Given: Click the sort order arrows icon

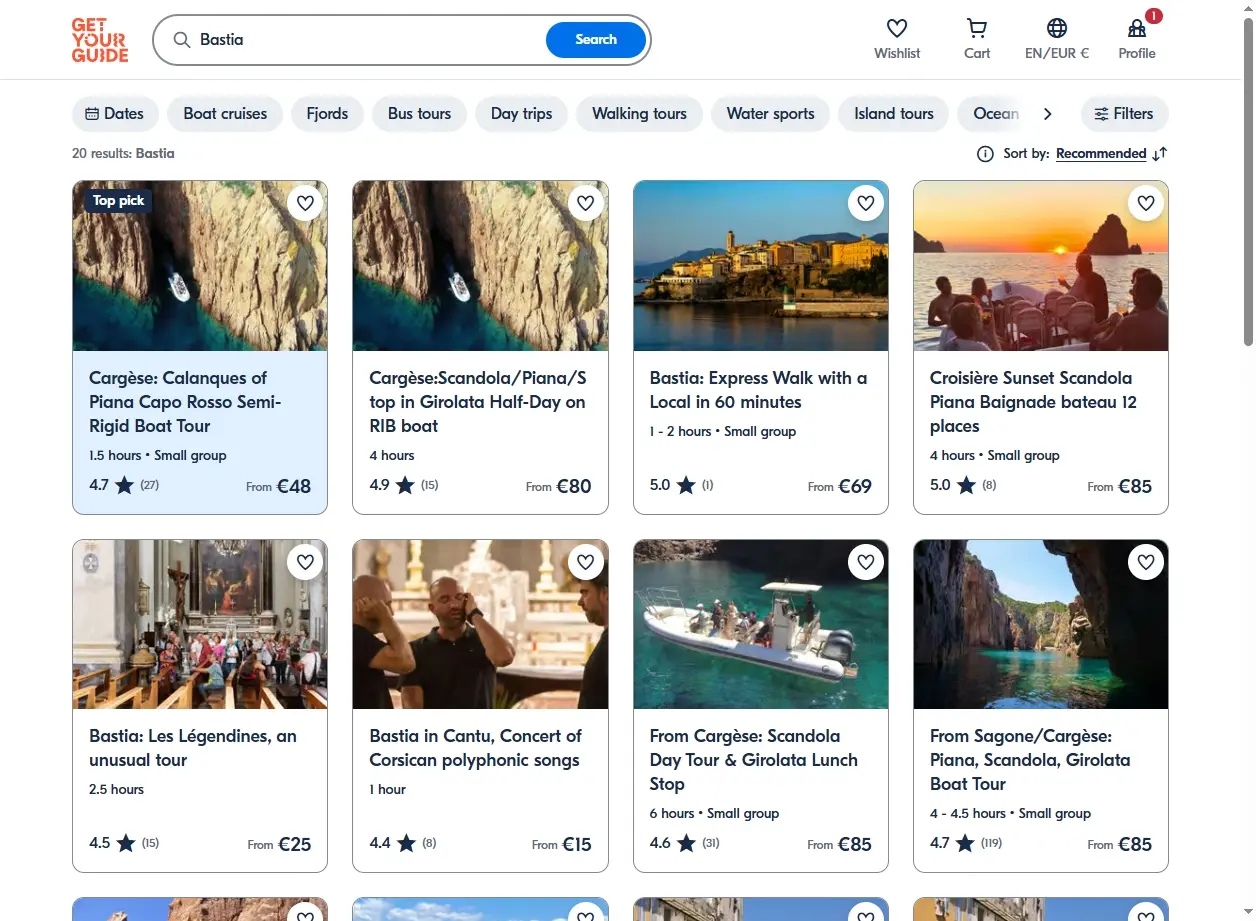Looking at the screenshot, I should click(1160, 154).
